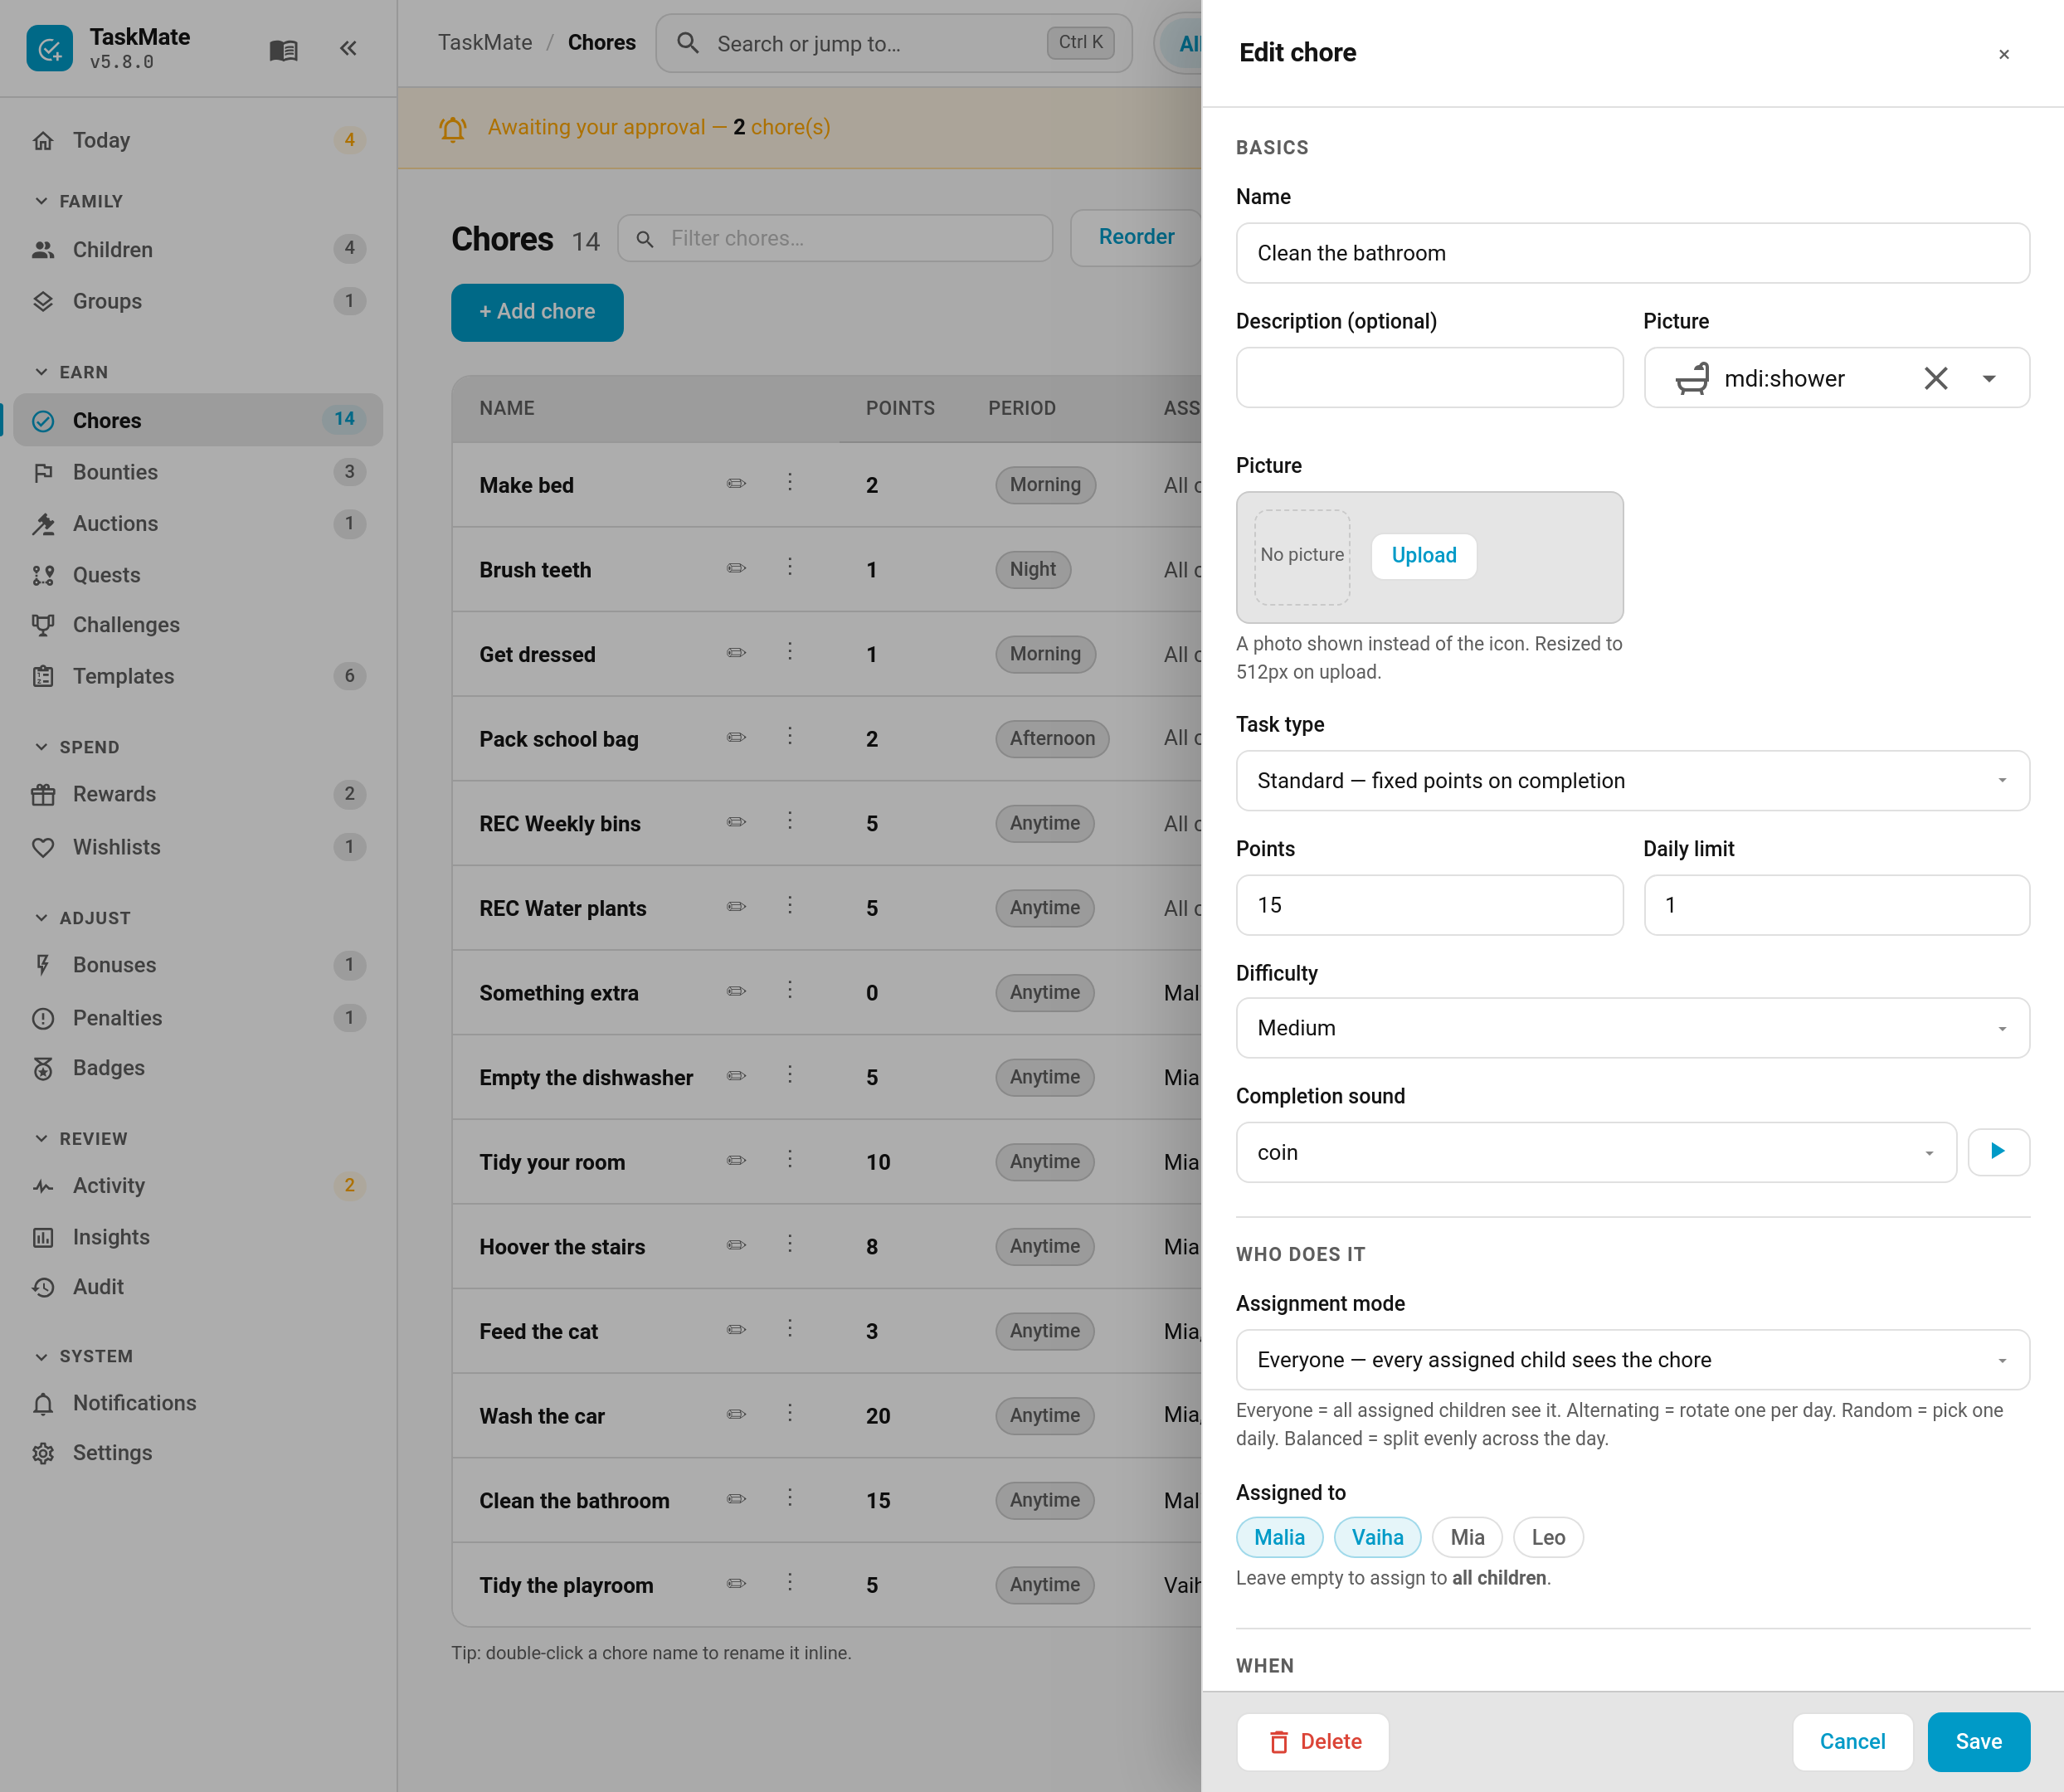This screenshot has height=1792, width=2064.
Task: Open three-dot menu for Brush teeth
Action: coord(790,567)
